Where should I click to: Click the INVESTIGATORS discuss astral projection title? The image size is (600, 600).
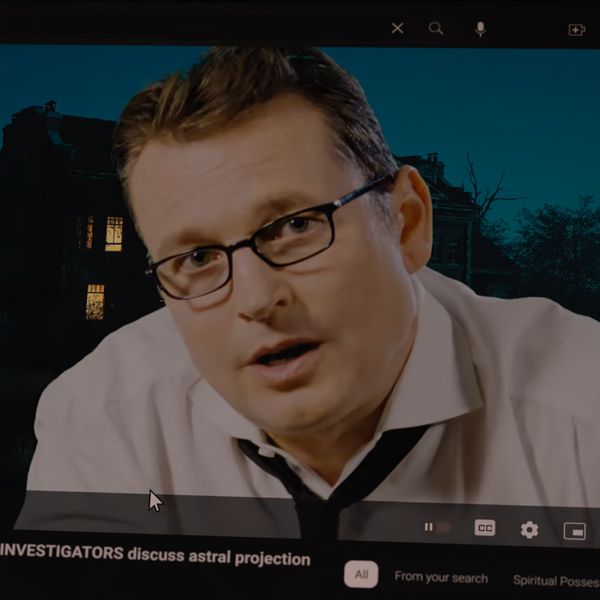click(155, 555)
